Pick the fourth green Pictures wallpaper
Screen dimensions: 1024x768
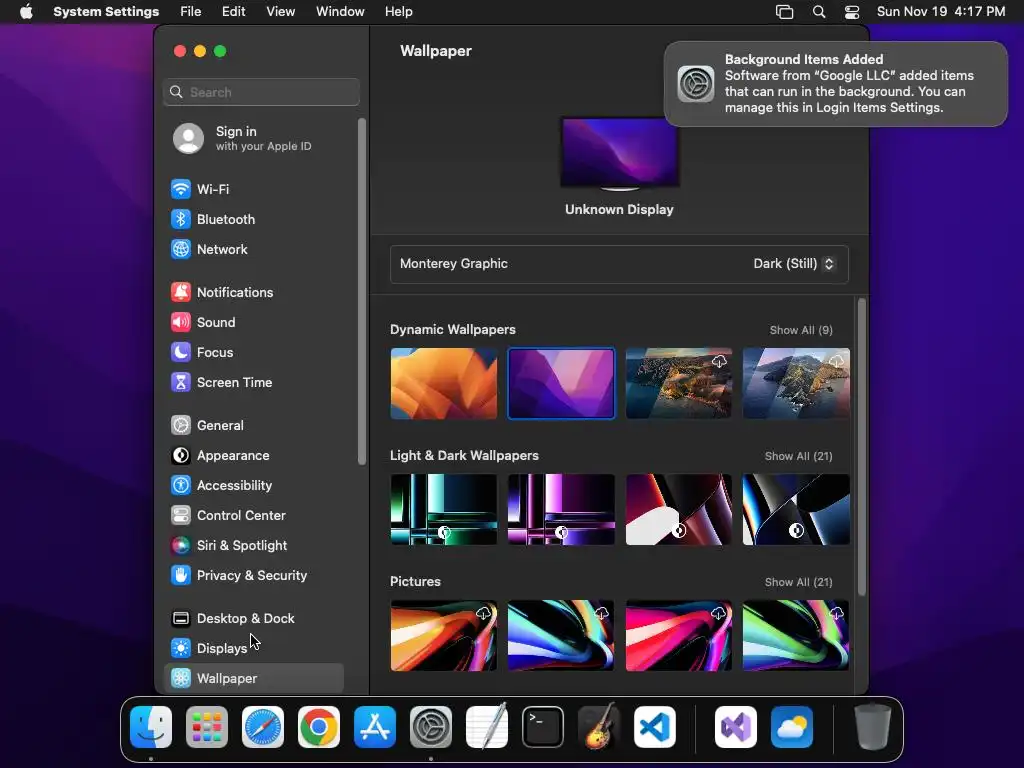coord(796,636)
